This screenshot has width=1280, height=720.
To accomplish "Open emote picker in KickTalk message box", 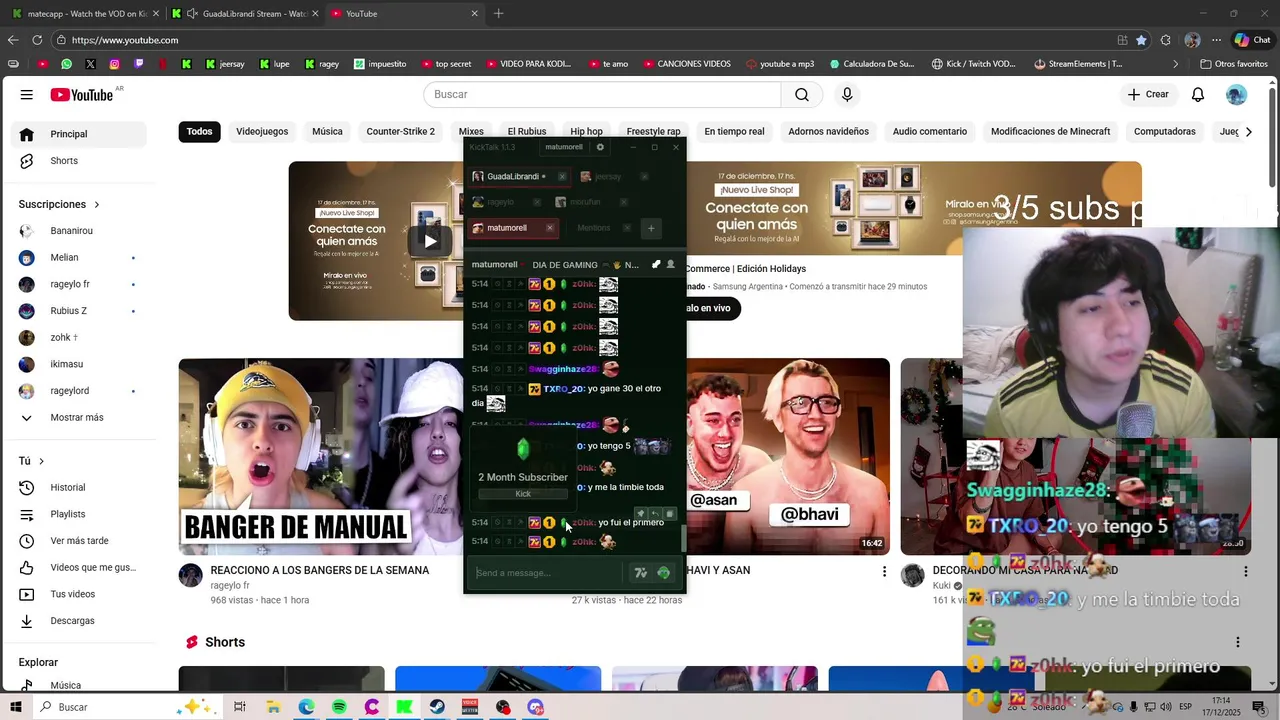I will pyautogui.click(x=663, y=573).
